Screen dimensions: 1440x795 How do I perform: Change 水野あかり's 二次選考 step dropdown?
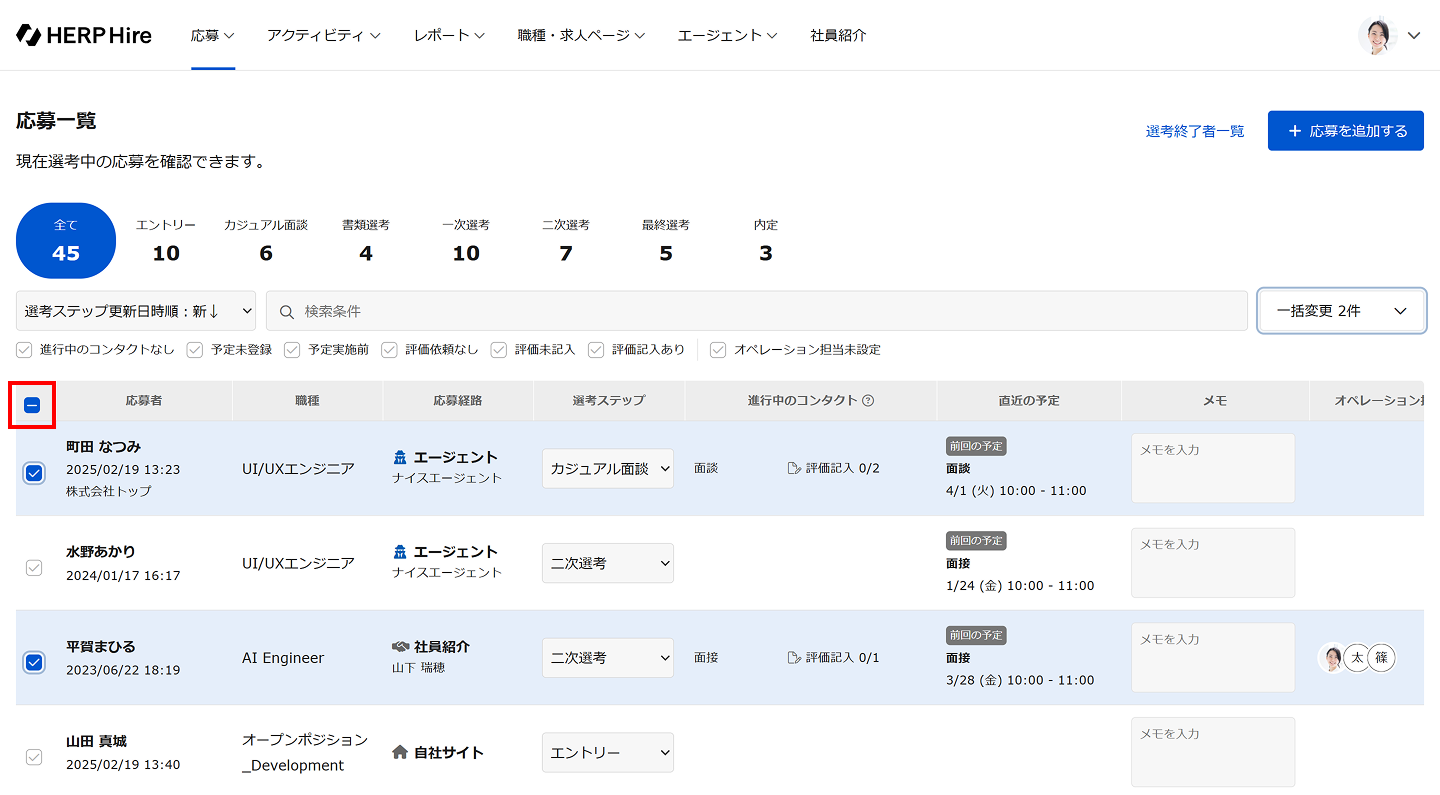click(608, 563)
